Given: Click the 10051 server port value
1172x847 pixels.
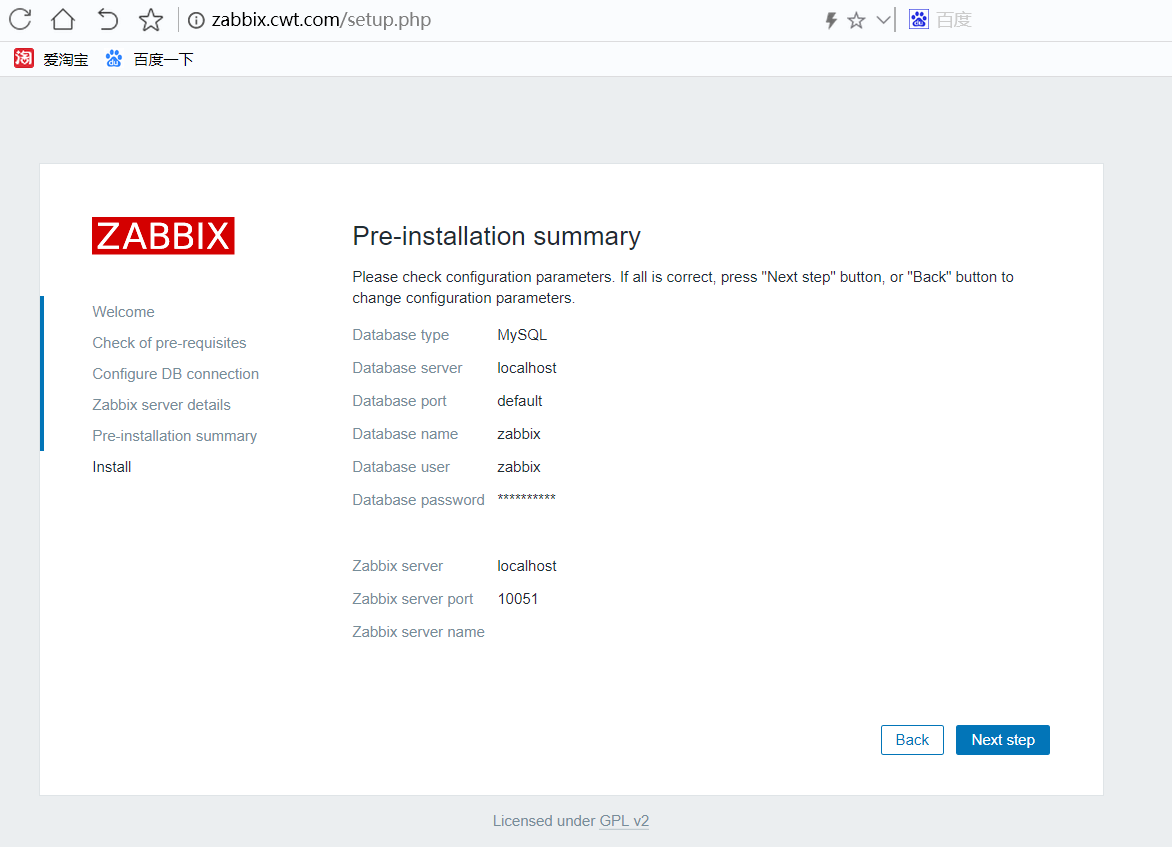Looking at the screenshot, I should (x=517, y=599).
